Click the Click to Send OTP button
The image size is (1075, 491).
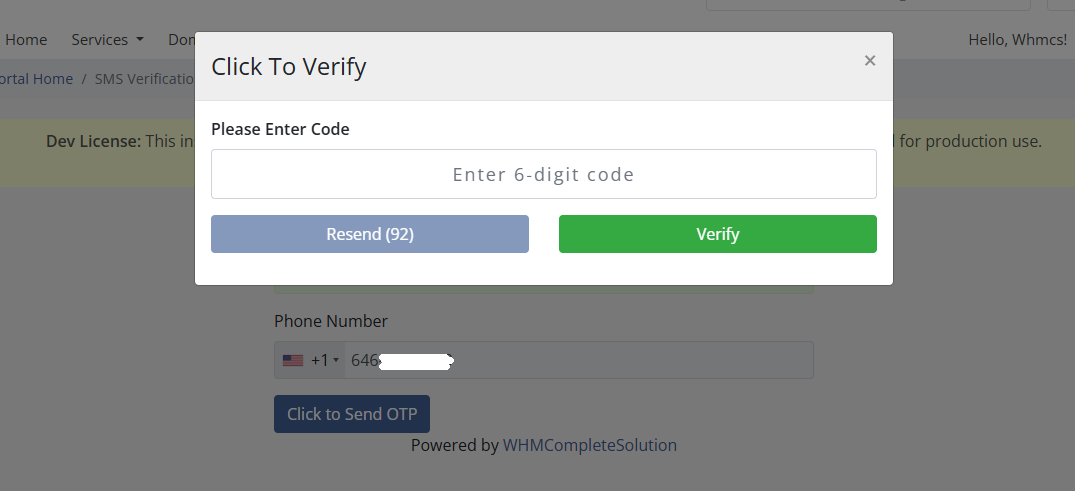[352, 414]
